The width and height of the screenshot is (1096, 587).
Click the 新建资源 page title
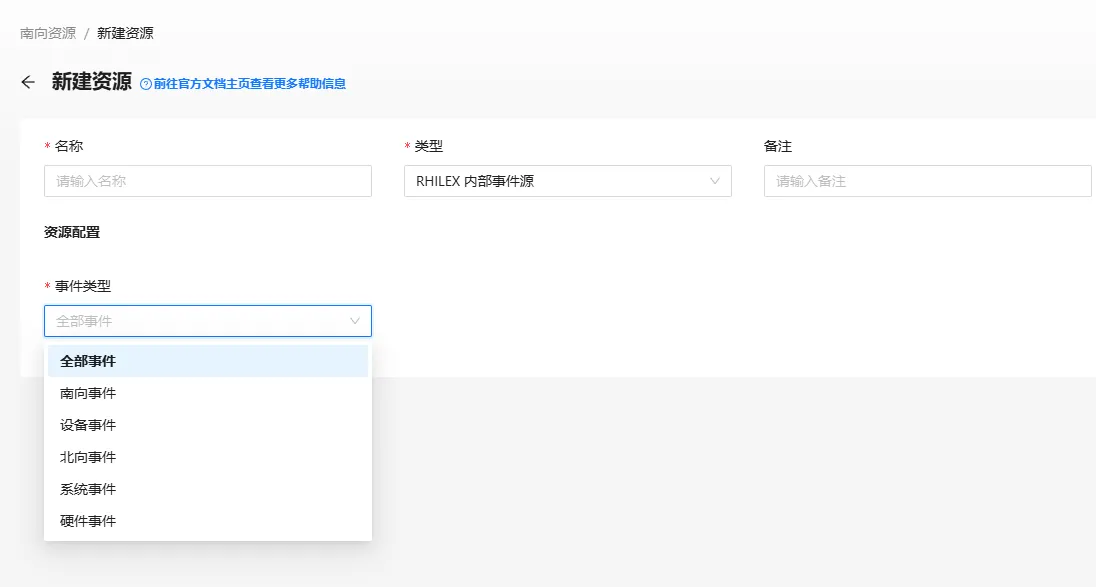pos(92,82)
